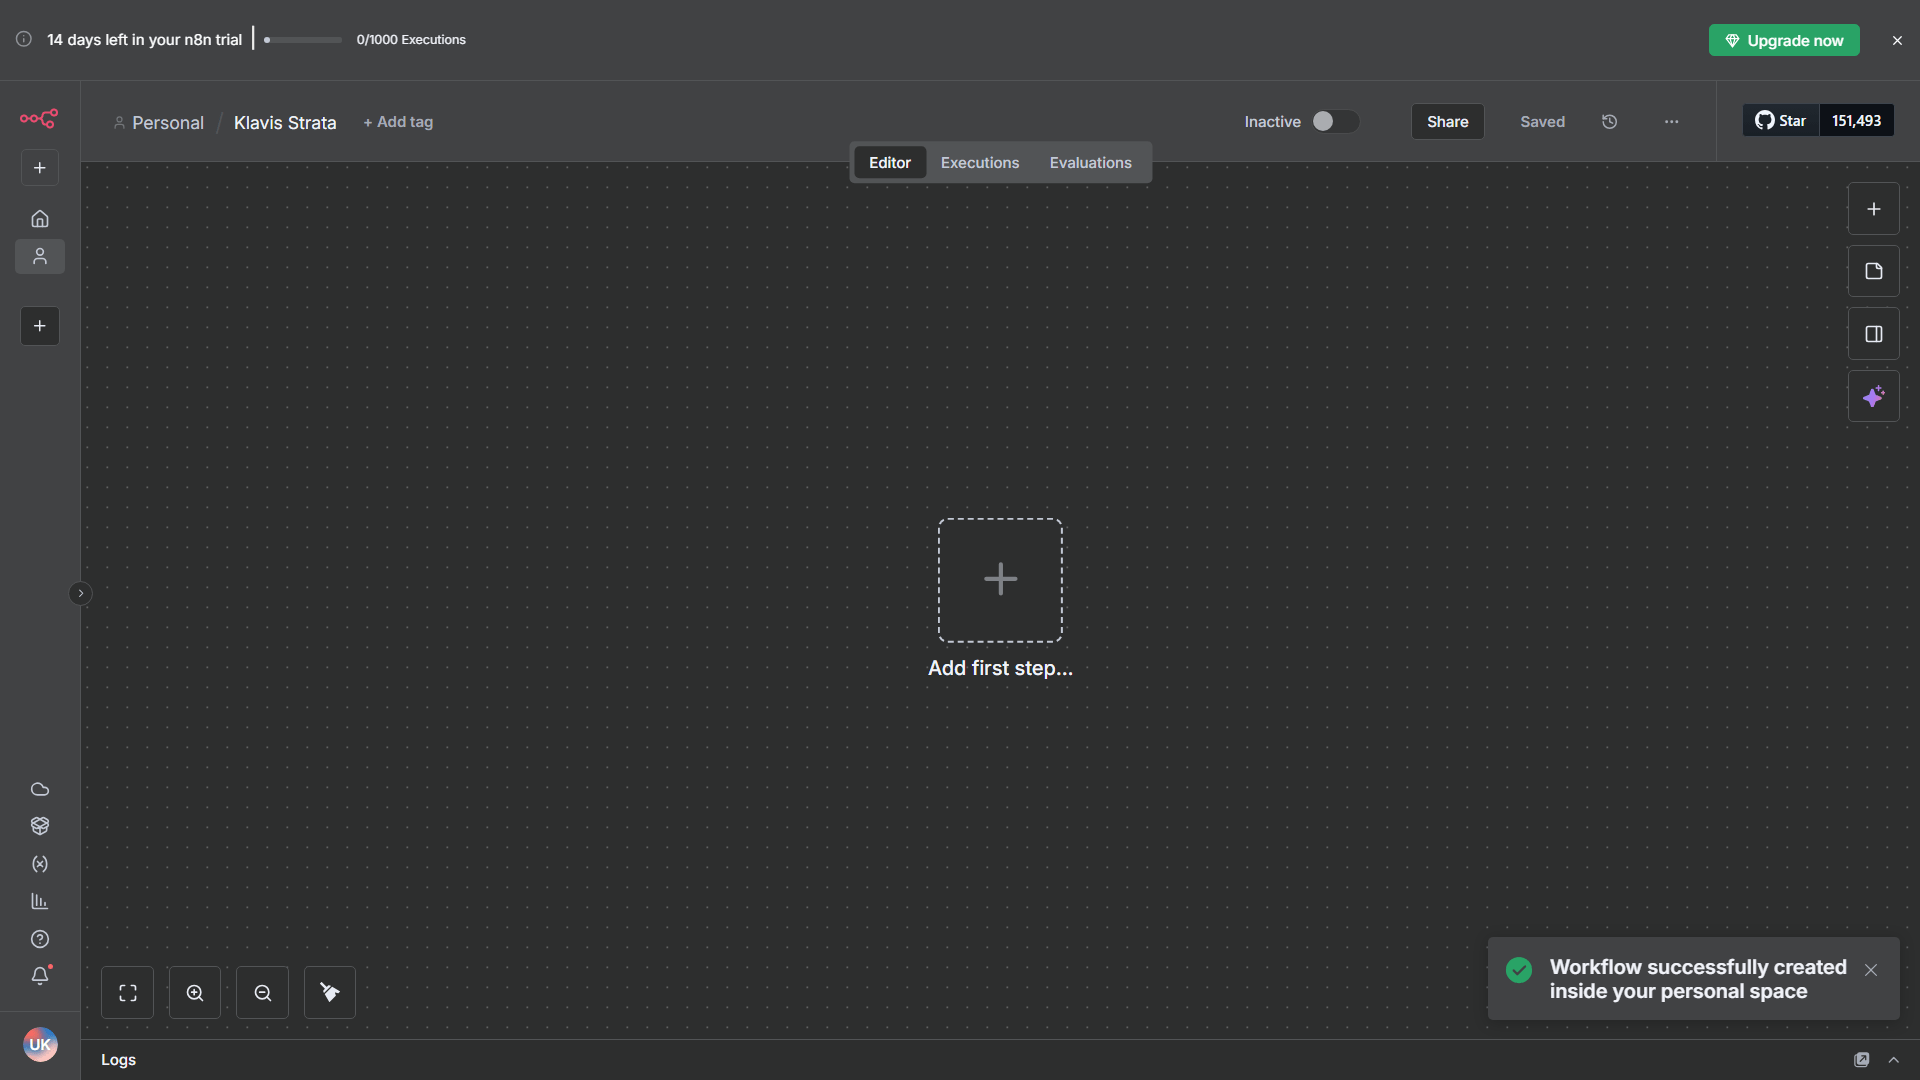1920x1080 pixels.
Task: View Insights via the bar chart icon
Action: coord(40,901)
